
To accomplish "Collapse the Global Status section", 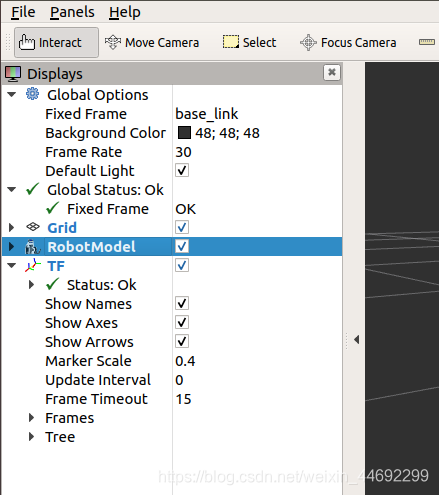I will point(12,190).
